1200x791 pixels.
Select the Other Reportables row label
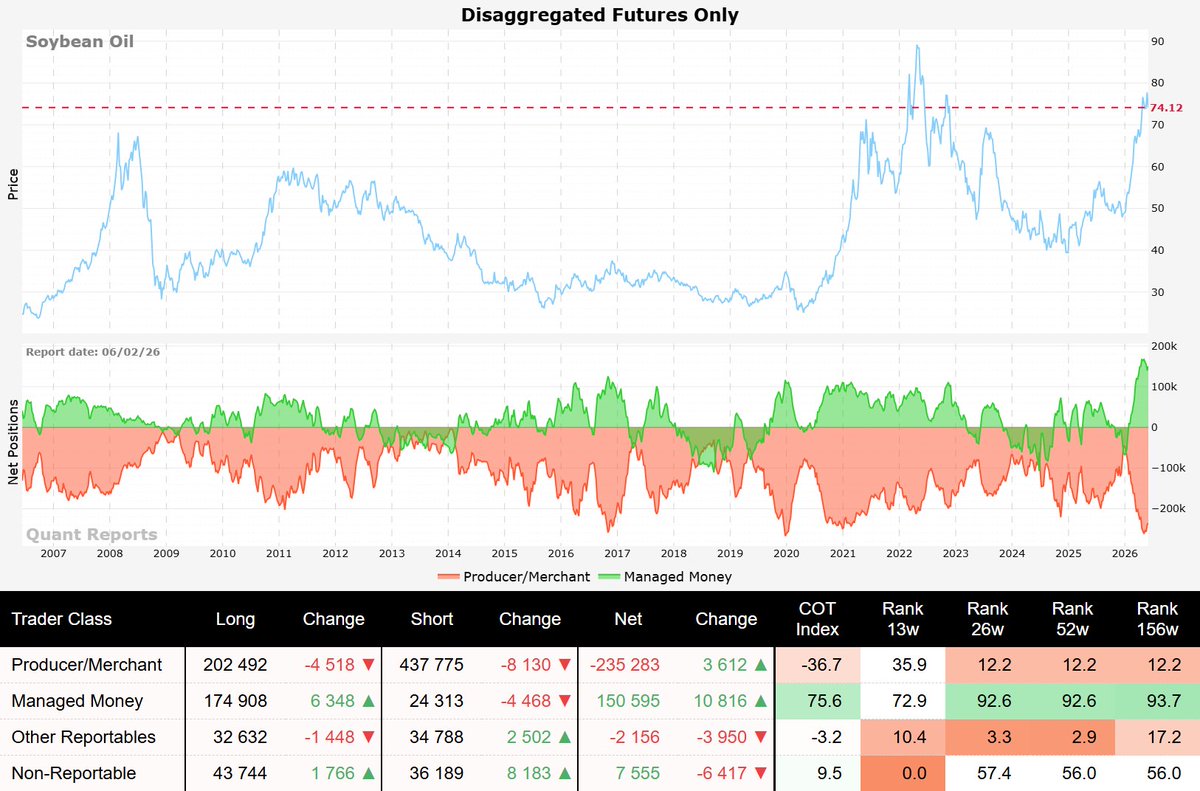(x=84, y=737)
